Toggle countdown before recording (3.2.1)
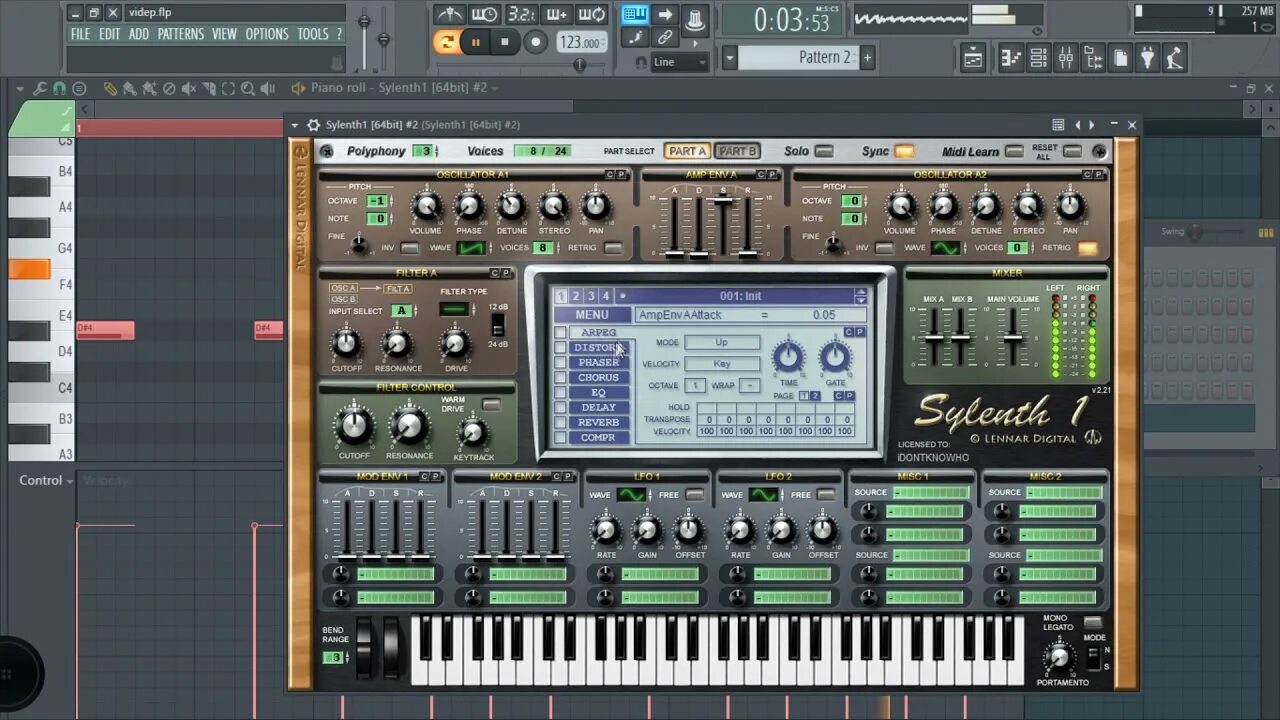This screenshot has width=1280, height=720. (521, 15)
